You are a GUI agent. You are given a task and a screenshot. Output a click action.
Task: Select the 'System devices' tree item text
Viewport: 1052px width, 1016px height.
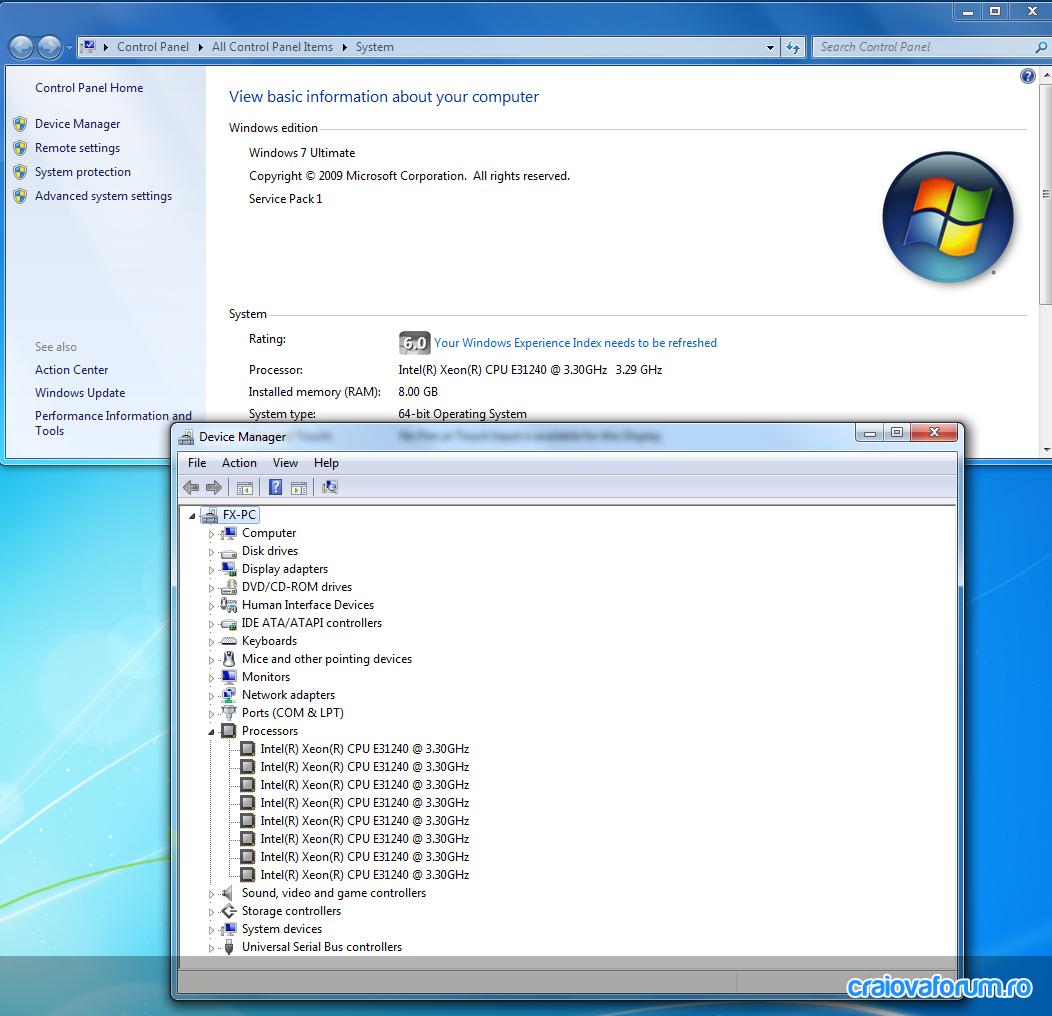pyautogui.click(x=282, y=929)
